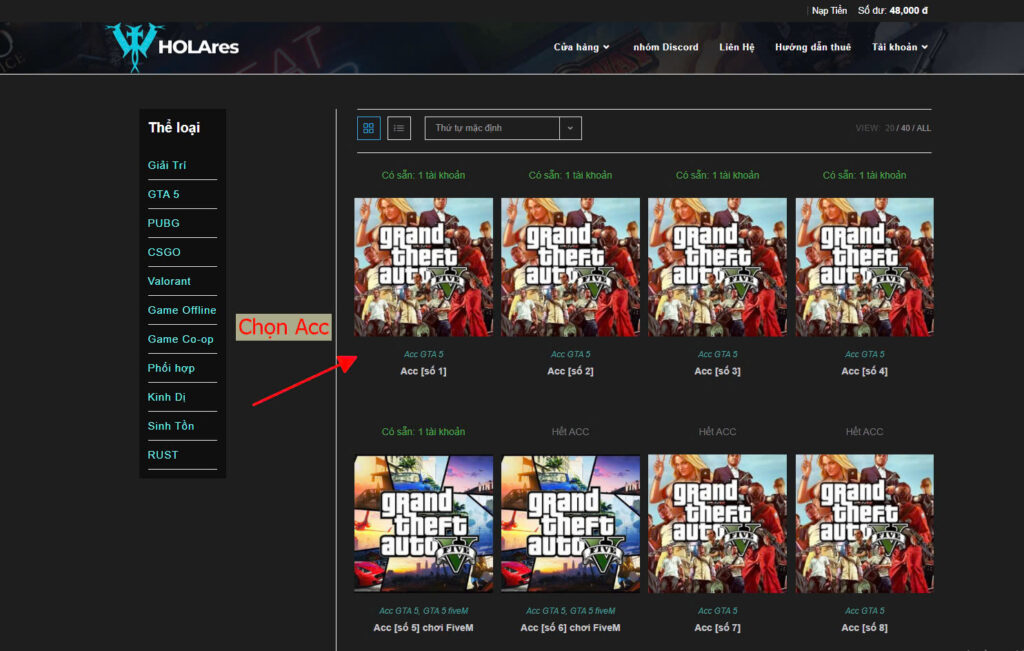This screenshot has height=651, width=1024.
Task: Click Acc GTA 5, GTA 5 fiveM tag above Acc [số 5]
Action: 423,611
